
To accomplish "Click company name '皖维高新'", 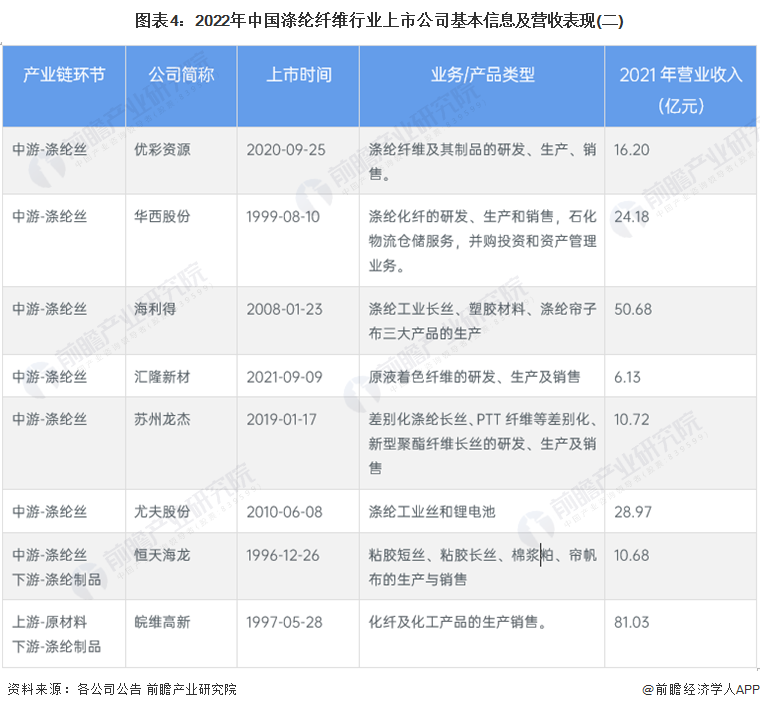I will [162, 622].
